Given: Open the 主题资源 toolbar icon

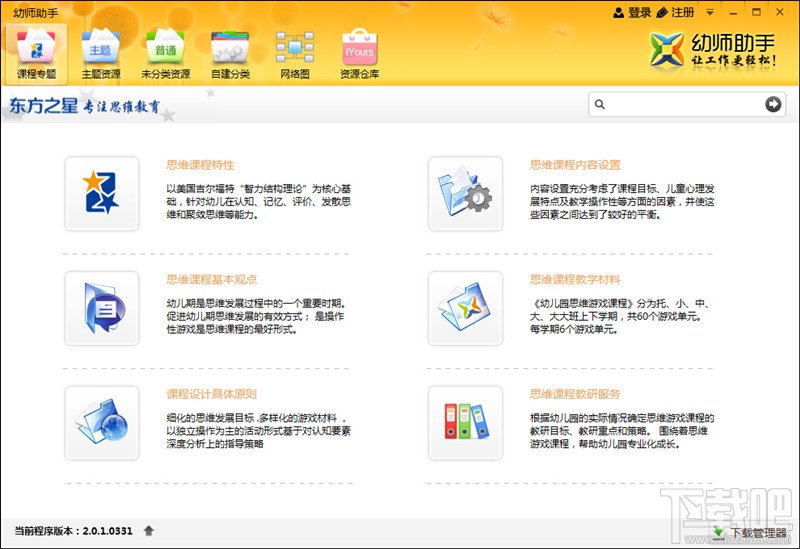Looking at the screenshot, I should (101, 54).
